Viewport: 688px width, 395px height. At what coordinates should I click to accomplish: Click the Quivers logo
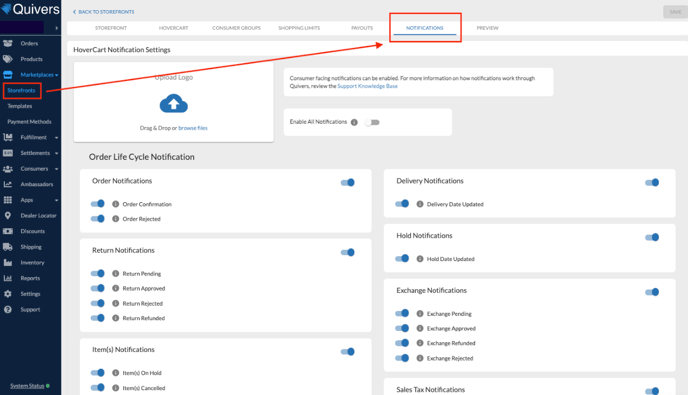coord(30,9)
